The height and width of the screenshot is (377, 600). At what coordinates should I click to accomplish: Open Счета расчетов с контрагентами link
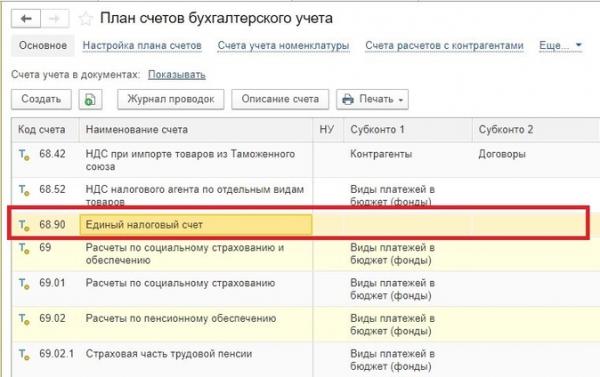pyautogui.click(x=444, y=46)
